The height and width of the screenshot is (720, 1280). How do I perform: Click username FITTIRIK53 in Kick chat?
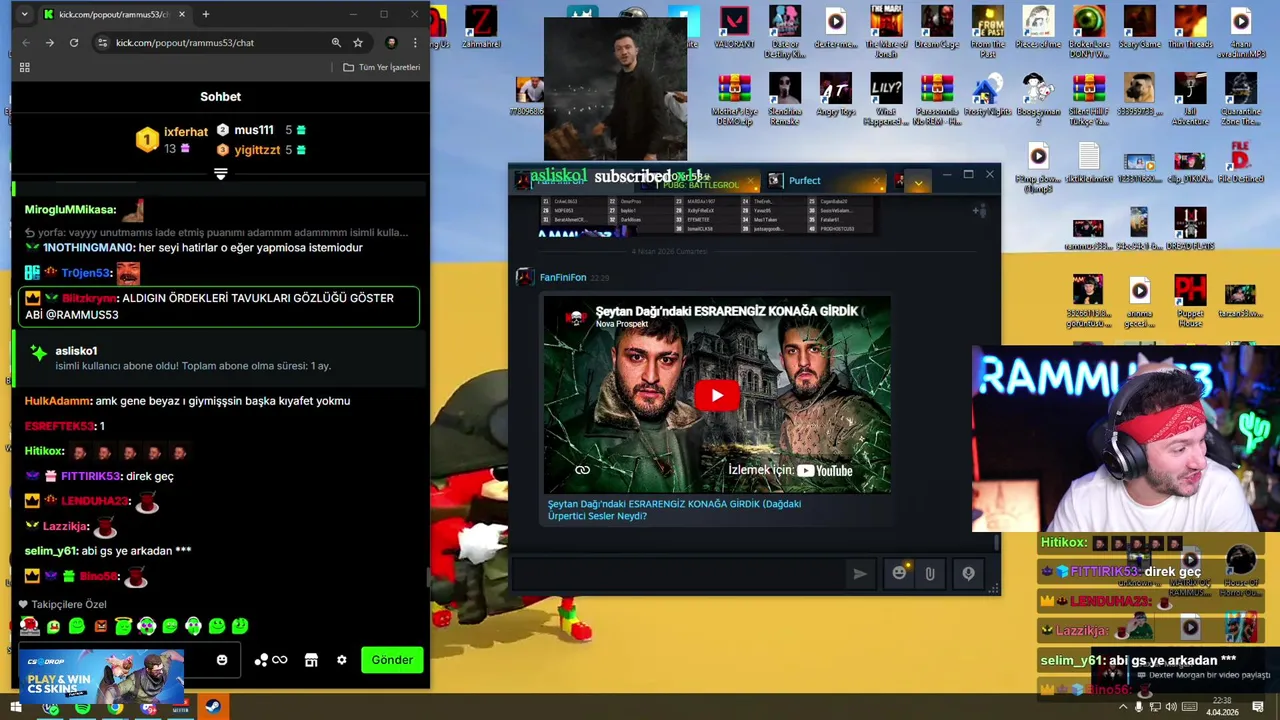(x=90, y=476)
